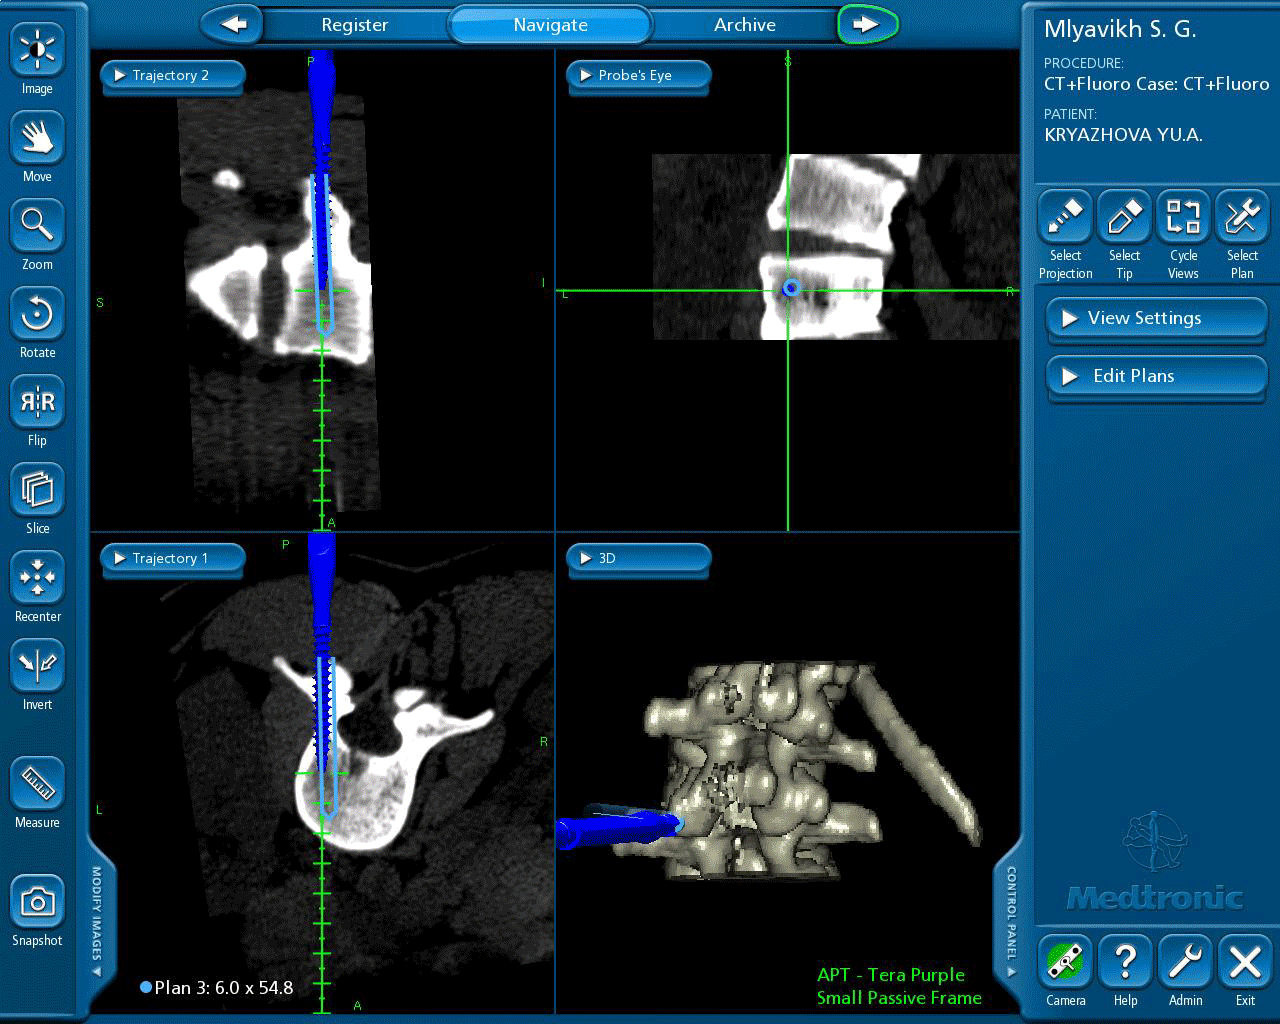This screenshot has width=1280, height=1024.
Task: Click patient name KRYAZHOVA YU.A.
Action: (1123, 135)
